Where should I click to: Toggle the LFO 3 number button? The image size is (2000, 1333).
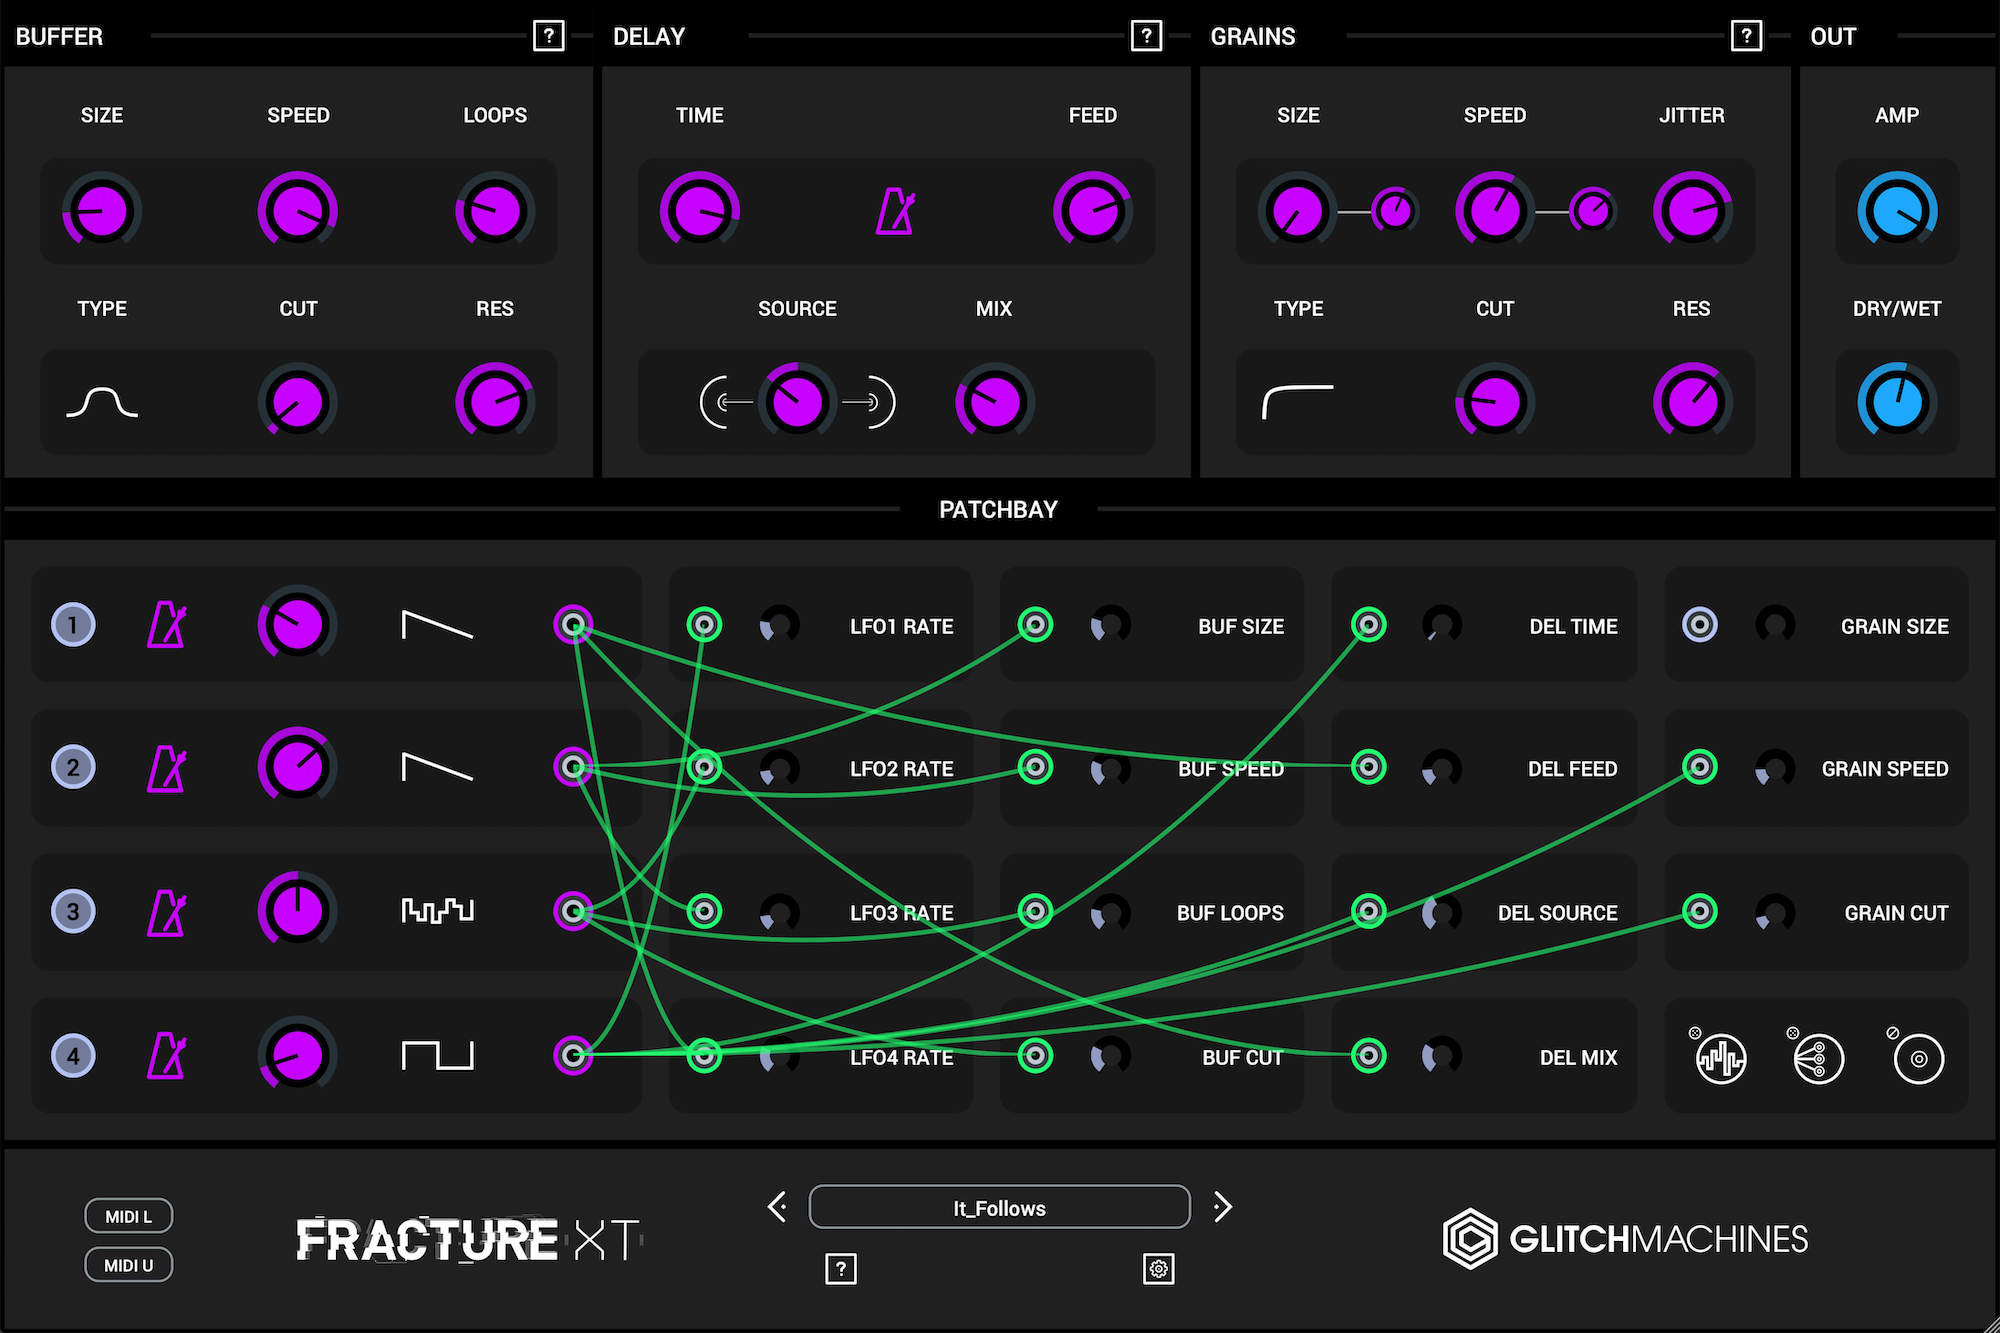click(73, 911)
